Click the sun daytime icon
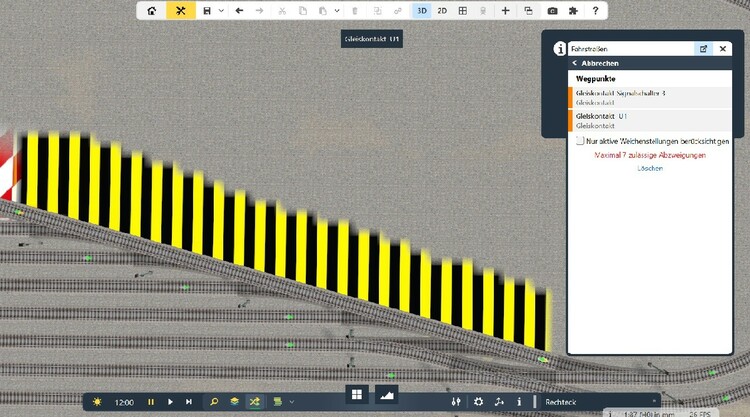The width and height of the screenshot is (750, 417). point(97,402)
